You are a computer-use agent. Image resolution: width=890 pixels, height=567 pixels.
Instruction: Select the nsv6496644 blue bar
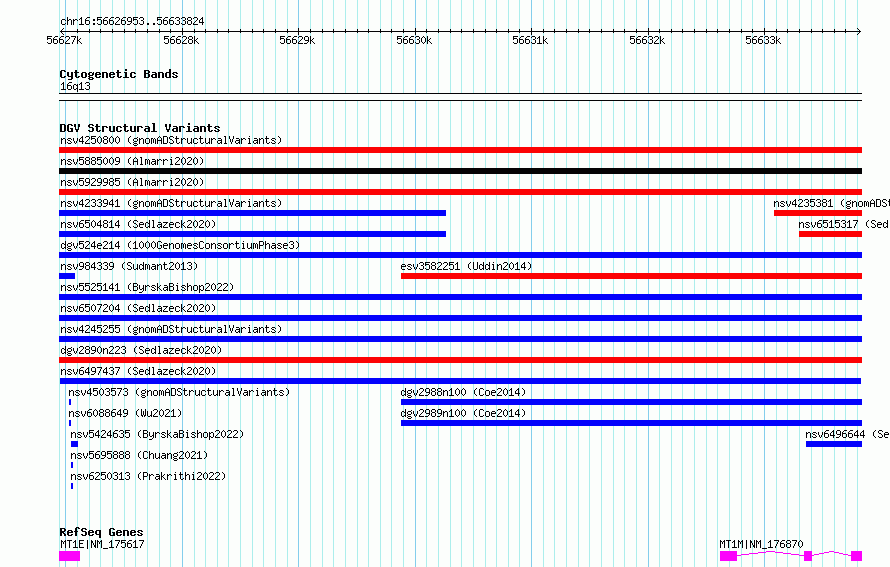(834, 444)
